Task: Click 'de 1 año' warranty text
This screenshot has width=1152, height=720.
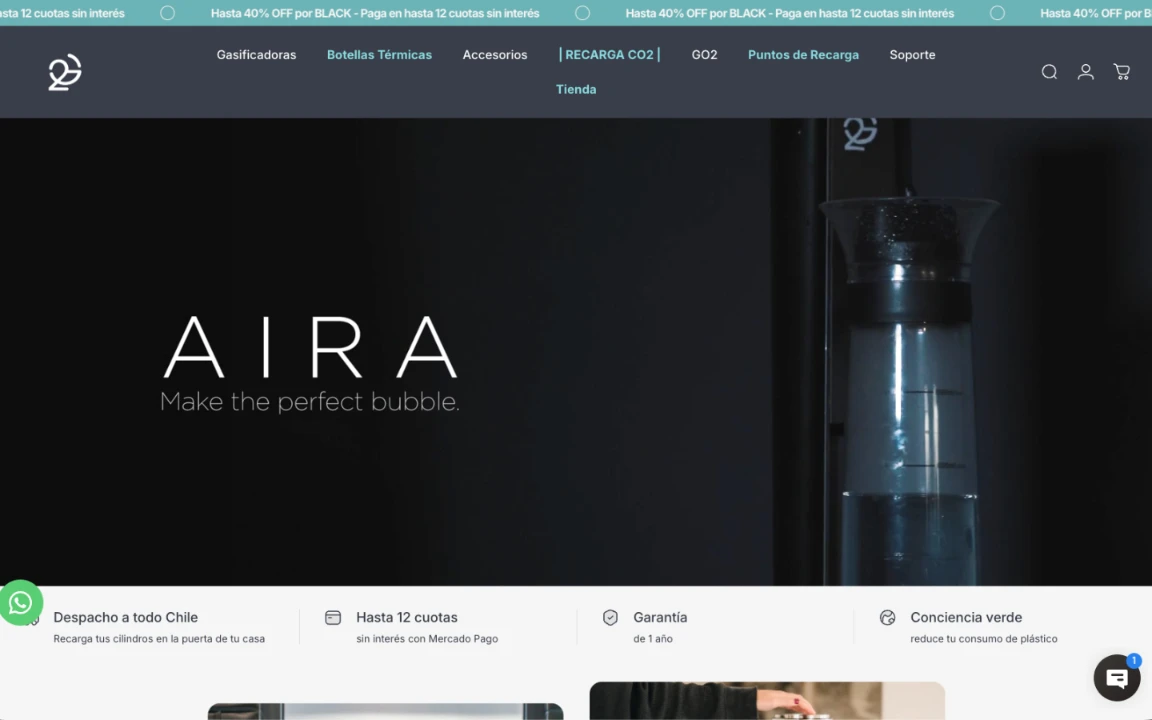Action: pyautogui.click(x=652, y=639)
